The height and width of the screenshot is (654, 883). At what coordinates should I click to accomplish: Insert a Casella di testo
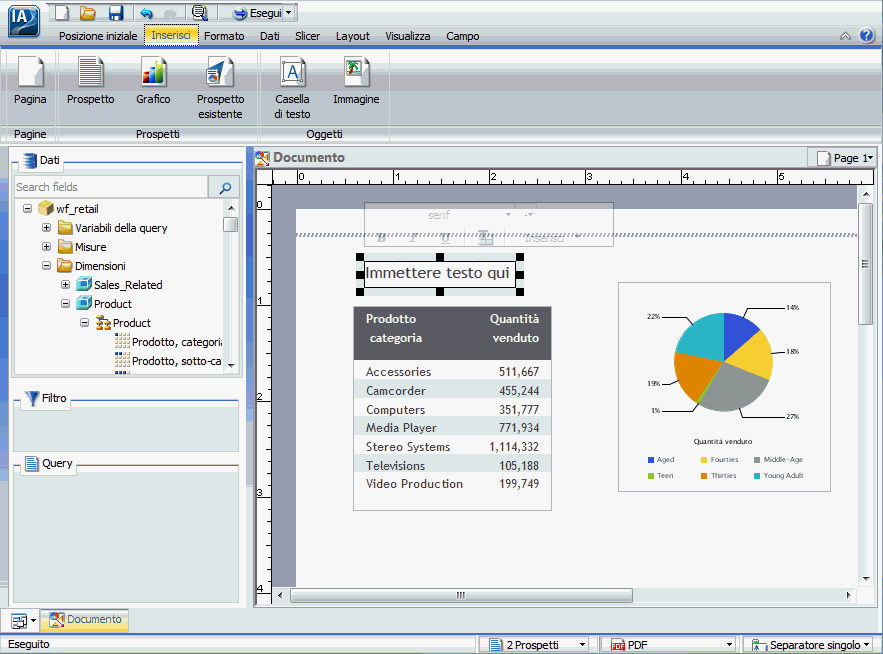point(292,87)
